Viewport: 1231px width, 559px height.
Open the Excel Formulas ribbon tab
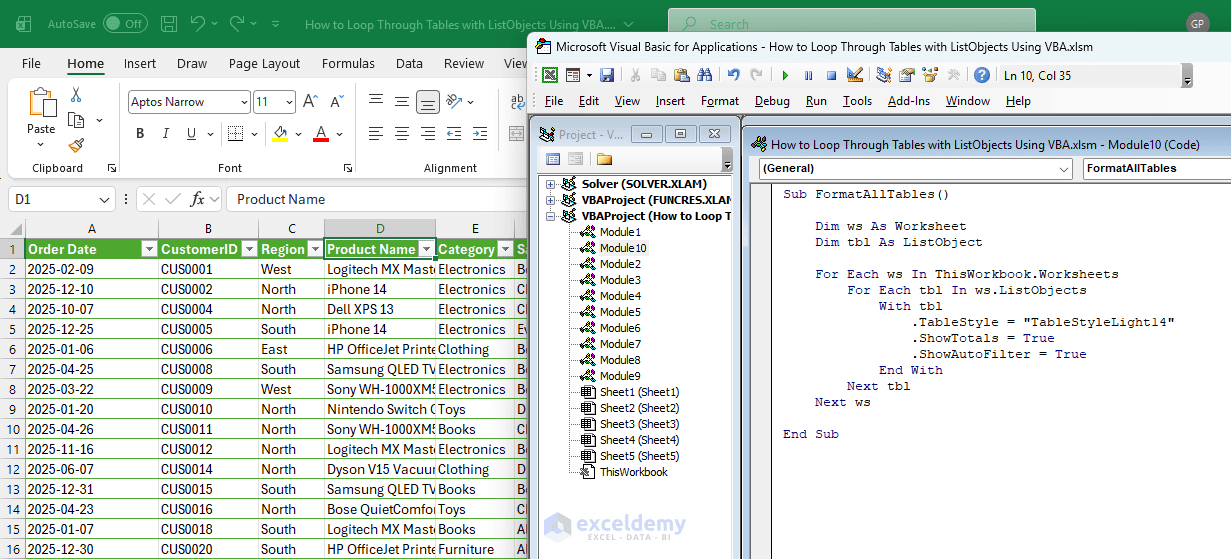[x=348, y=63]
